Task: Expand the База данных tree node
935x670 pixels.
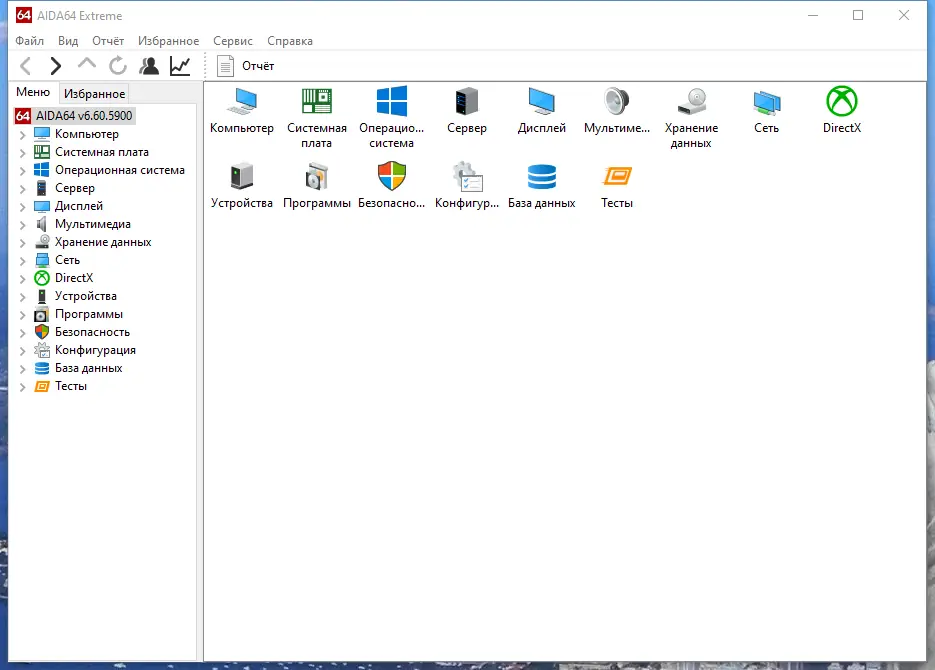Action: (x=23, y=369)
